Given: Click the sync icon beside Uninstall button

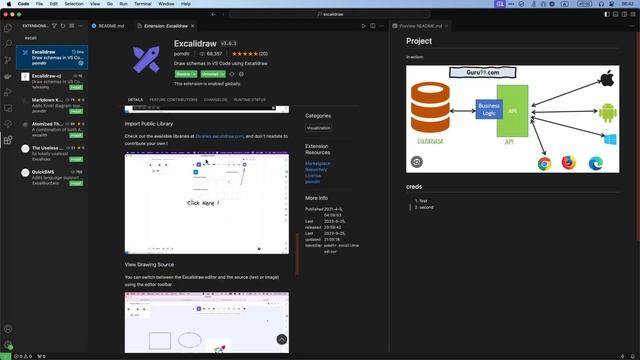Looking at the screenshot, I should (232, 74).
